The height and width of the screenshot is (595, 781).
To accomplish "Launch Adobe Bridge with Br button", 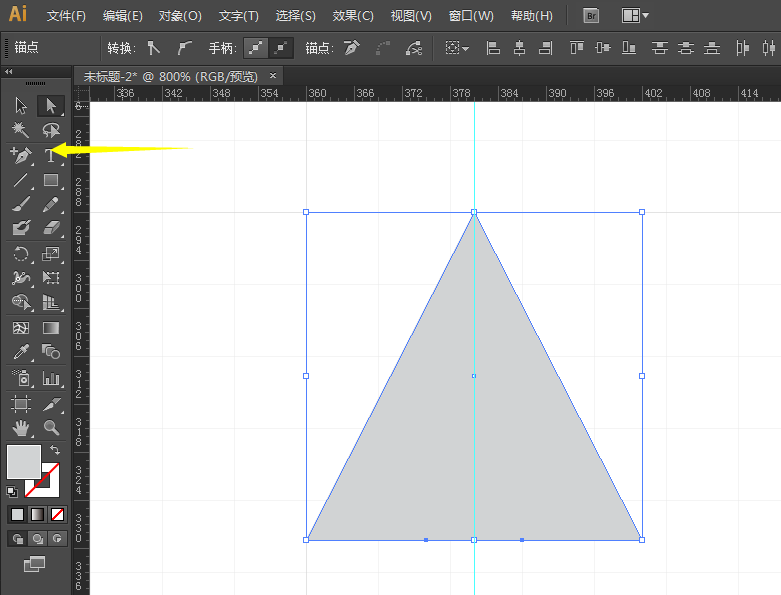I will coord(591,16).
